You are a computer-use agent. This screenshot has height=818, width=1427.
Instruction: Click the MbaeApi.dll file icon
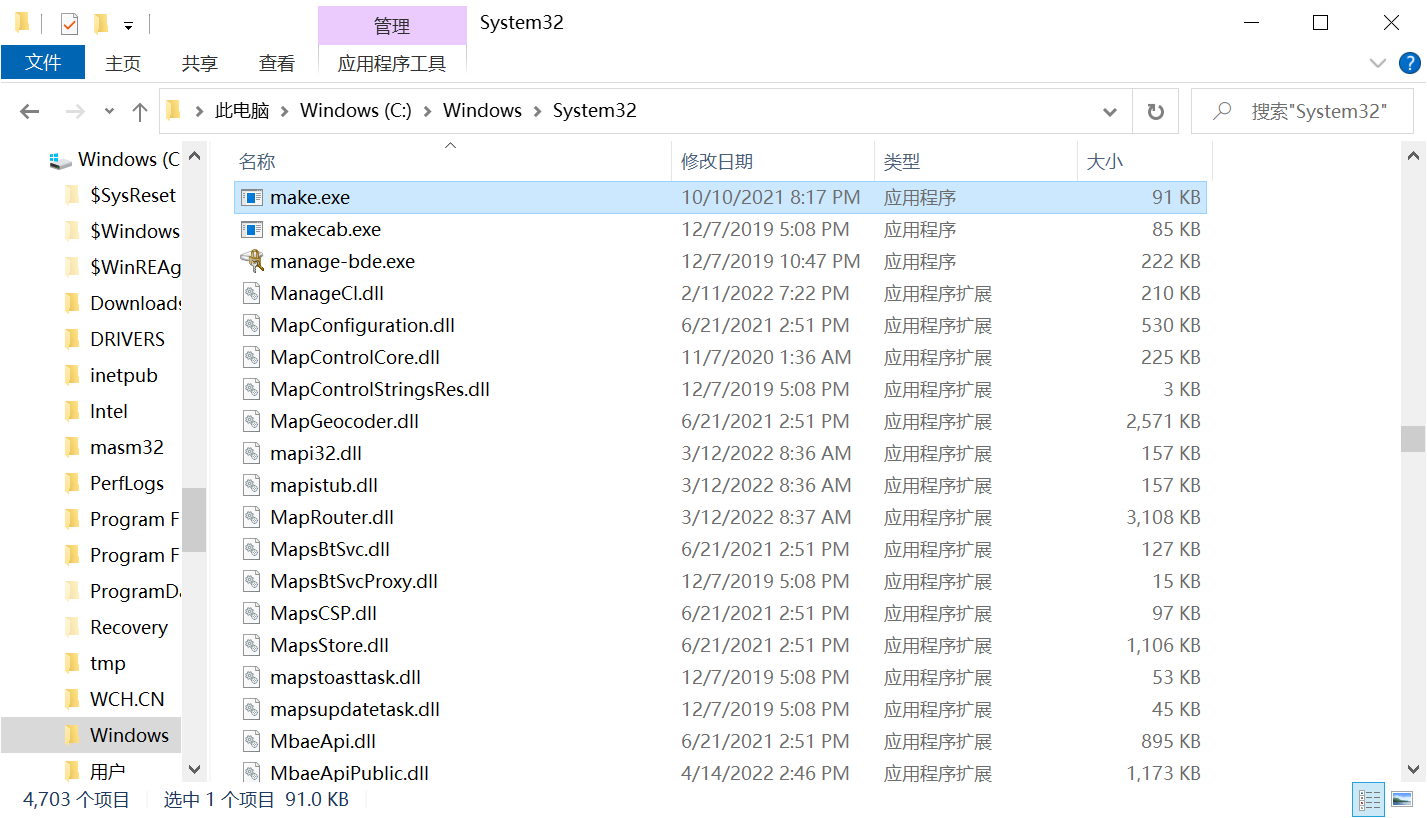tap(251, 742)
